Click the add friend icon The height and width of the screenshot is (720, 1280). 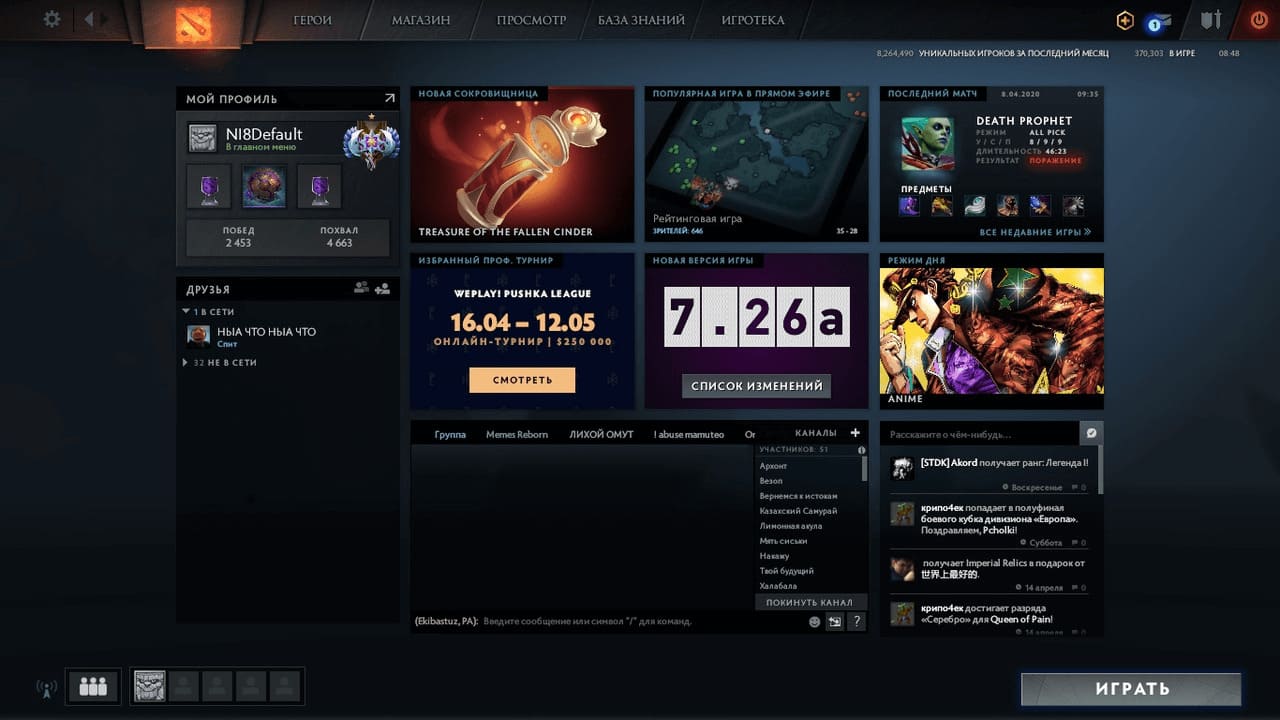tap(382, 289)
